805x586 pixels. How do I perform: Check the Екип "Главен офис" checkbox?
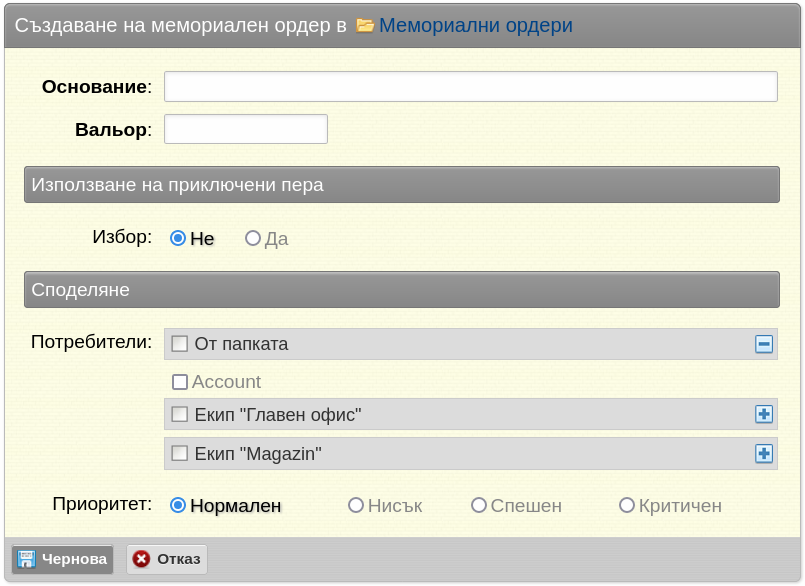tap(179, 414)
